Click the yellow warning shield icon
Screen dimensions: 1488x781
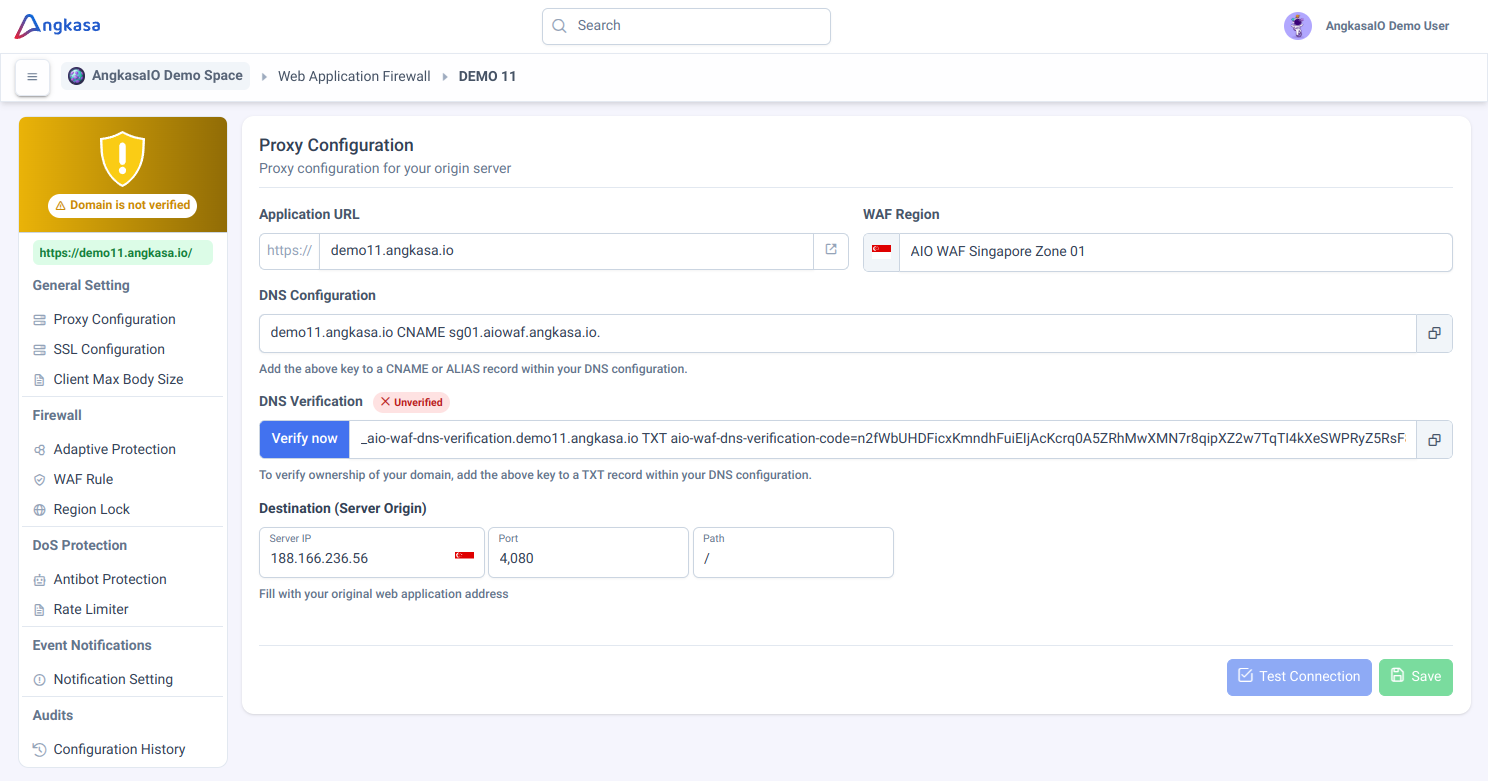point(123,158)
